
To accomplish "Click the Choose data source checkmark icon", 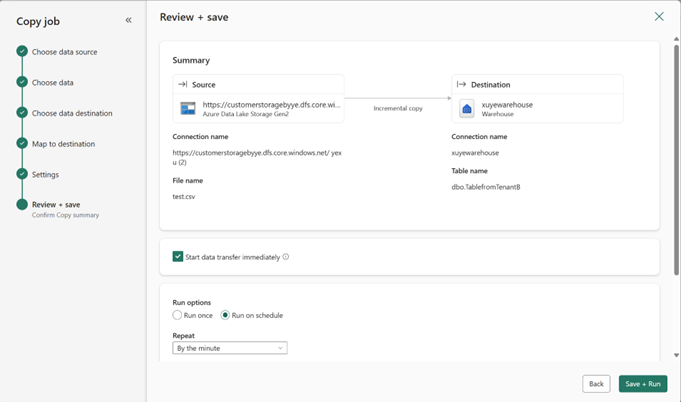I will pos(22,51).
